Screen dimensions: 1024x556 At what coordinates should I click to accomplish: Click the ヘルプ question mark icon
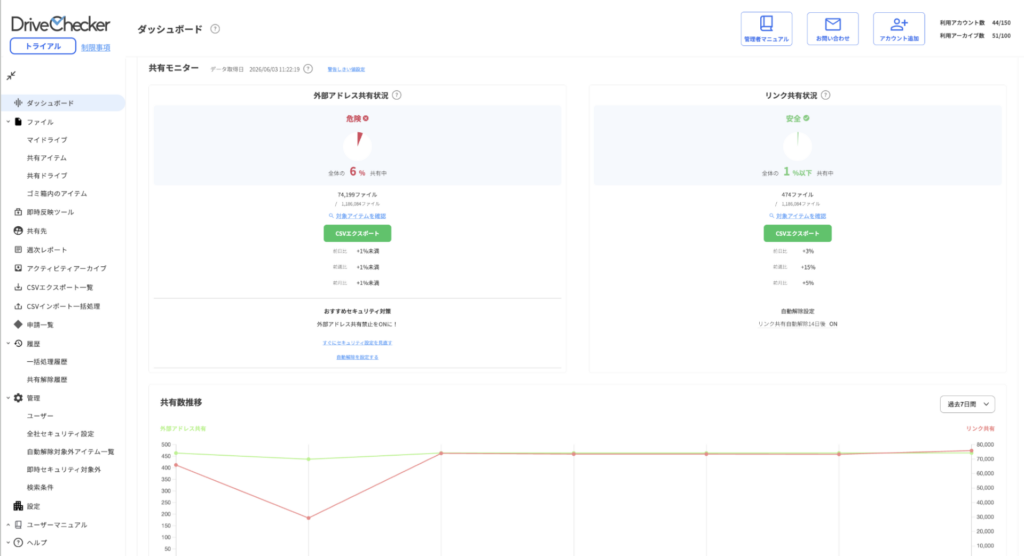[18, 542]
